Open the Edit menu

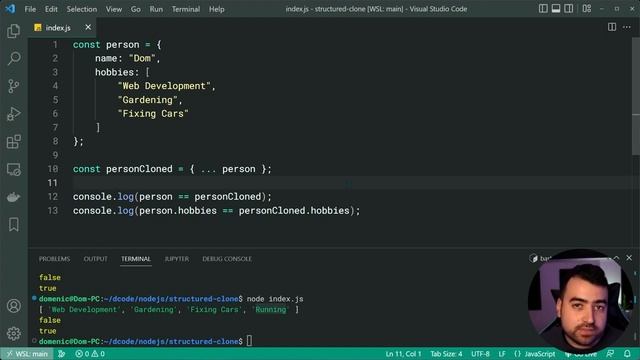[51, 9]
